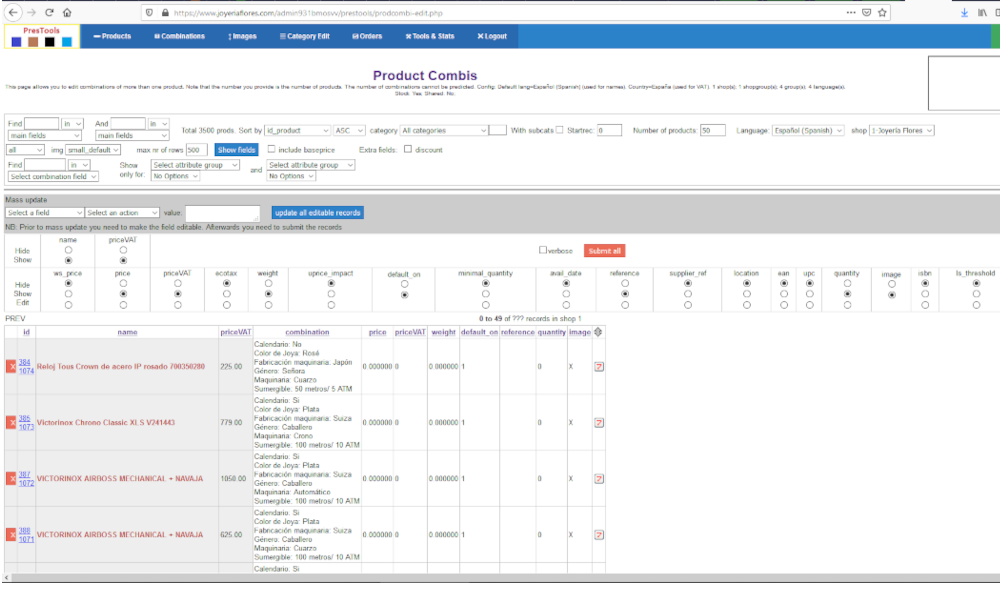Open the img small_default dropdown
This screenshot has width=1000, height=600.
[93, 150]
